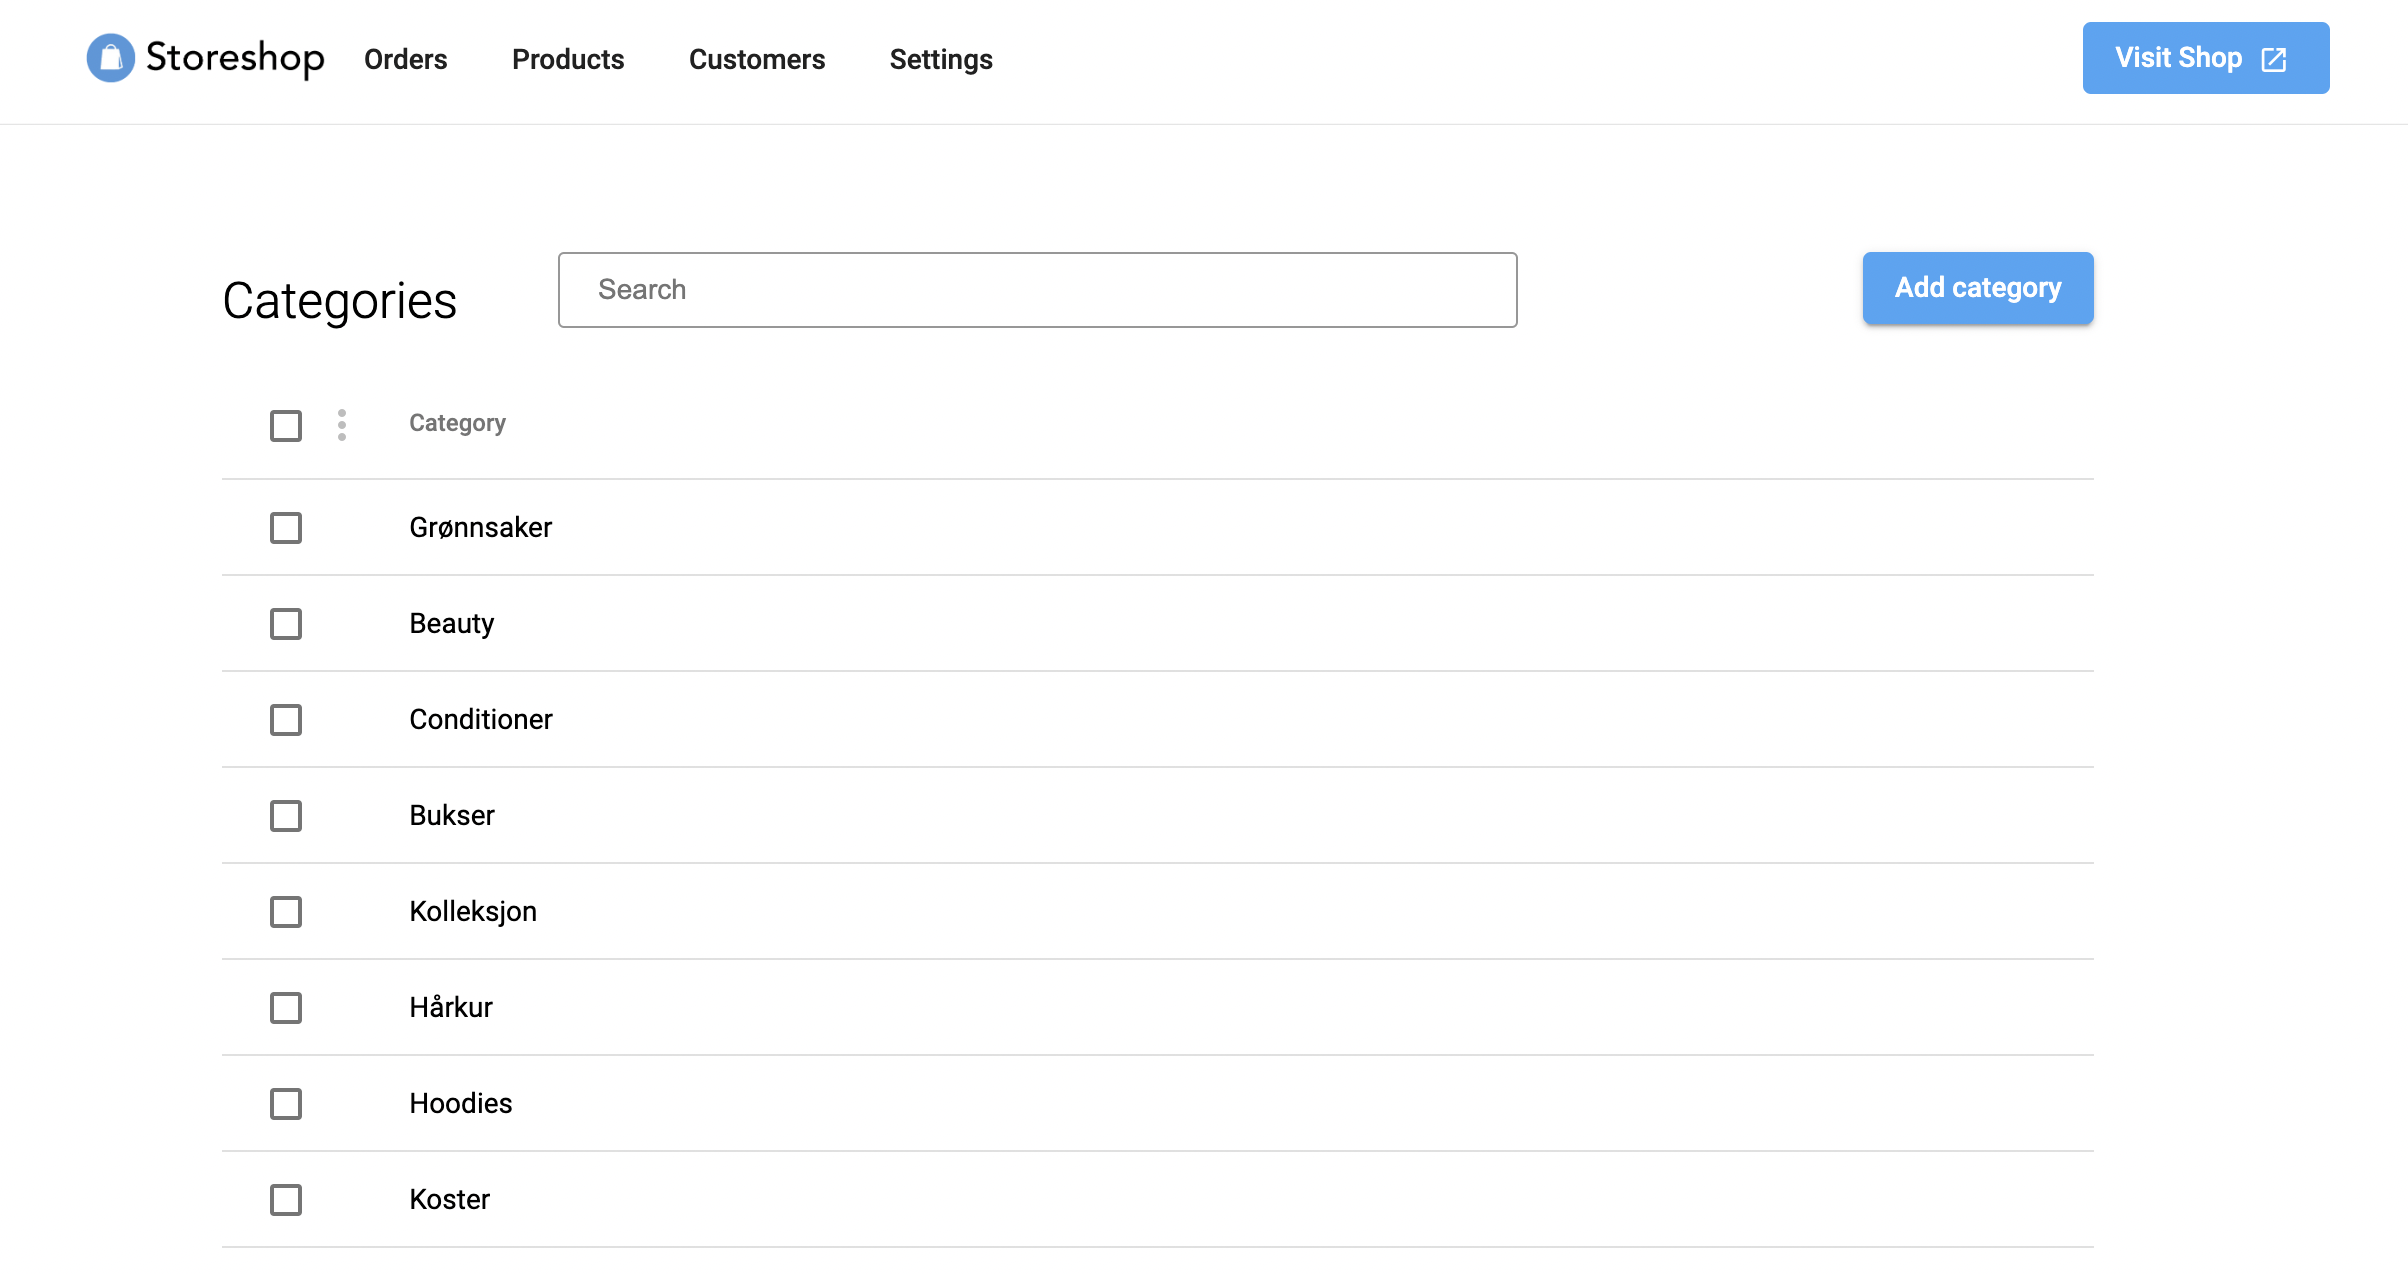Viewport: 2408px width, 1274px height.
Task: Click the Visit Shop button
Action: pyautogui.click(x=2180, y=58)
